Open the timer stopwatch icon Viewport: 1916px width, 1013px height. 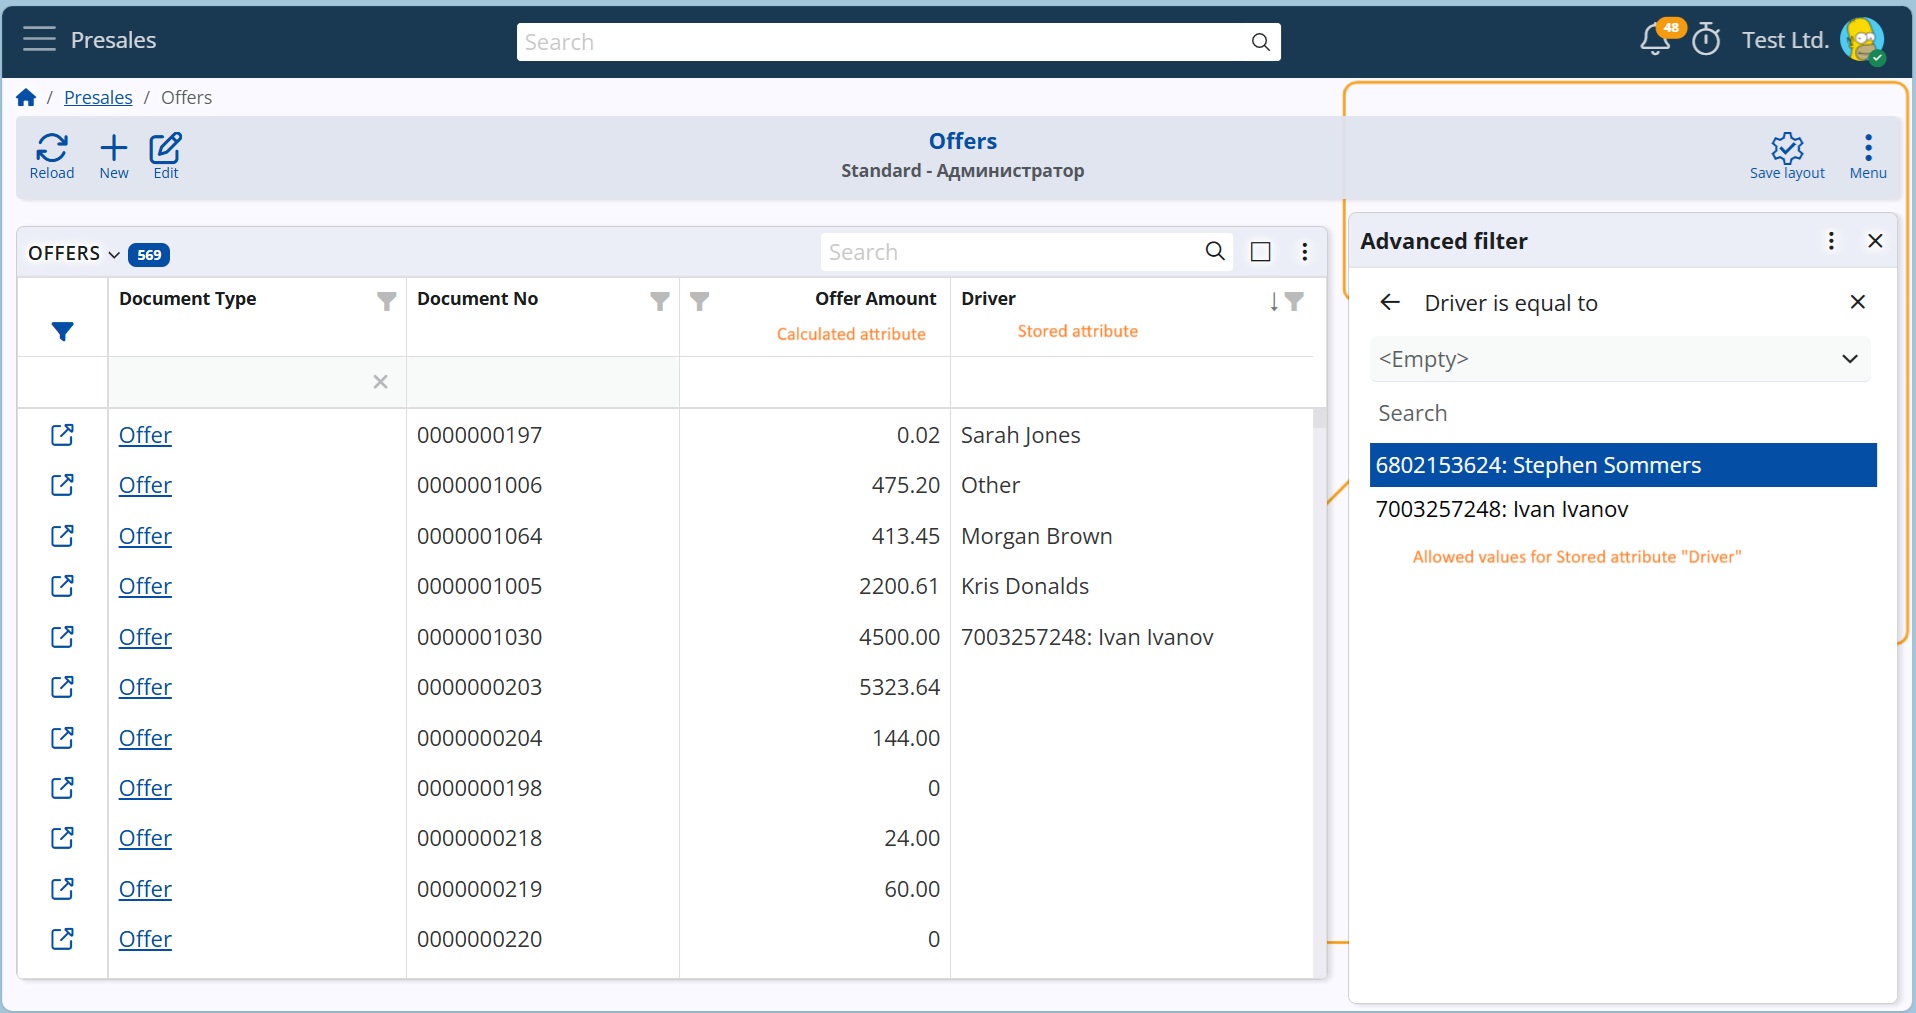tap(1706, 40)
